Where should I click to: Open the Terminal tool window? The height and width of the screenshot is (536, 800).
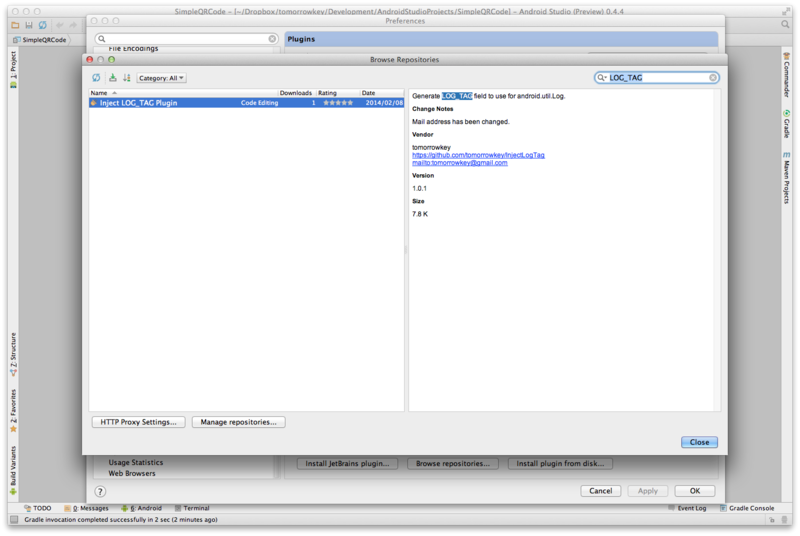192,508
